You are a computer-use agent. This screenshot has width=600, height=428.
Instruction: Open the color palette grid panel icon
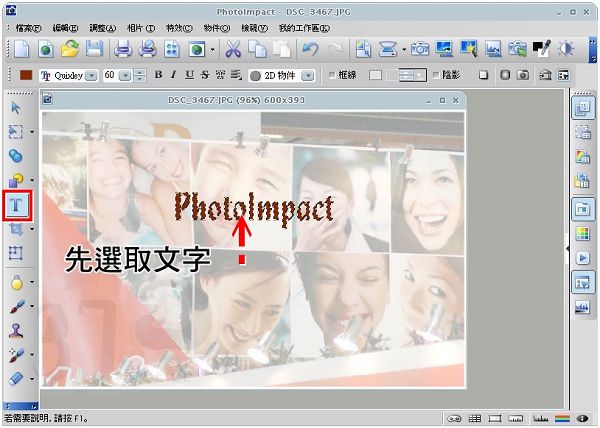pyautogui.click(x=583, y=234)
